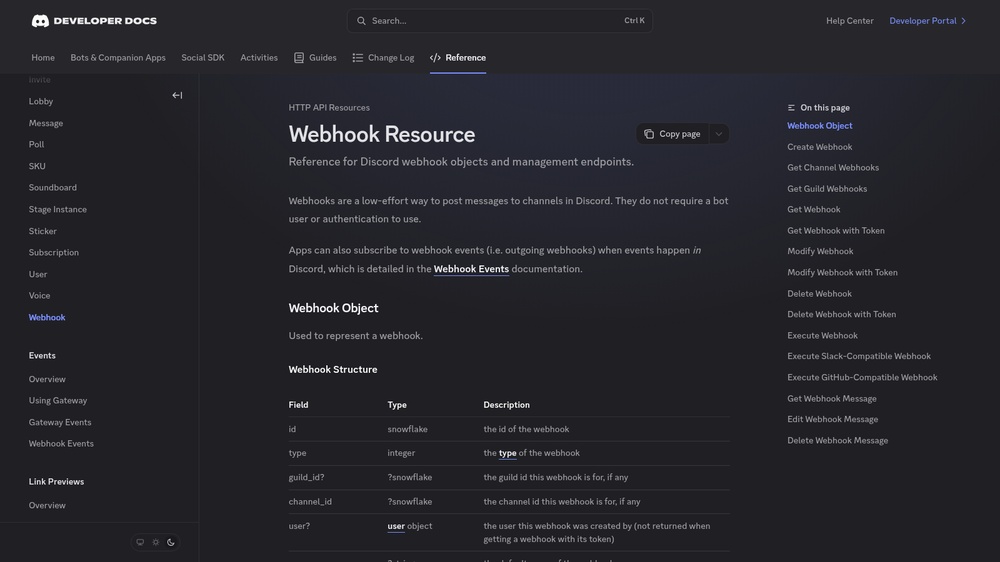Jump to Delete Webhook with Token
The width and height of the screenshot is (1000, 562).
tap(842, 314)
